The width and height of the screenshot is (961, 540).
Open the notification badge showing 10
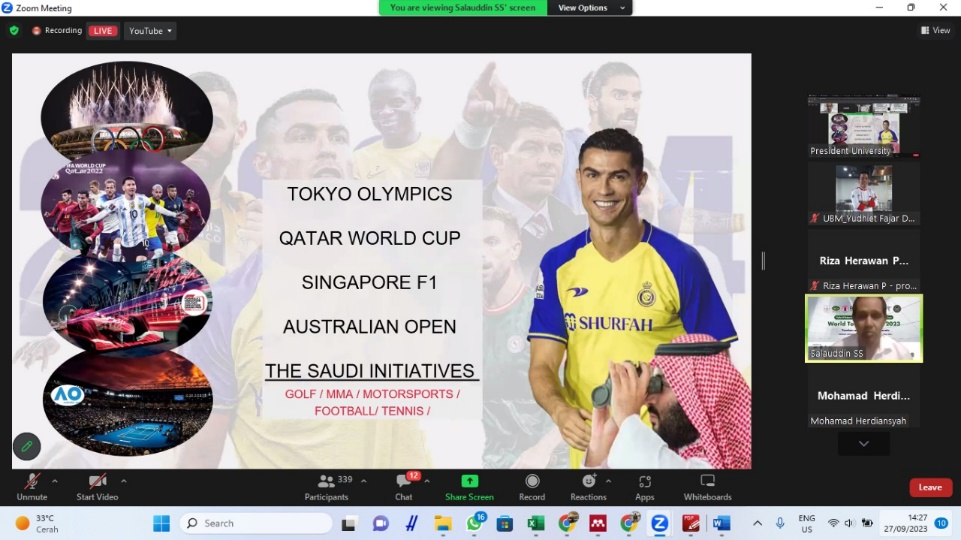point(941,523)
